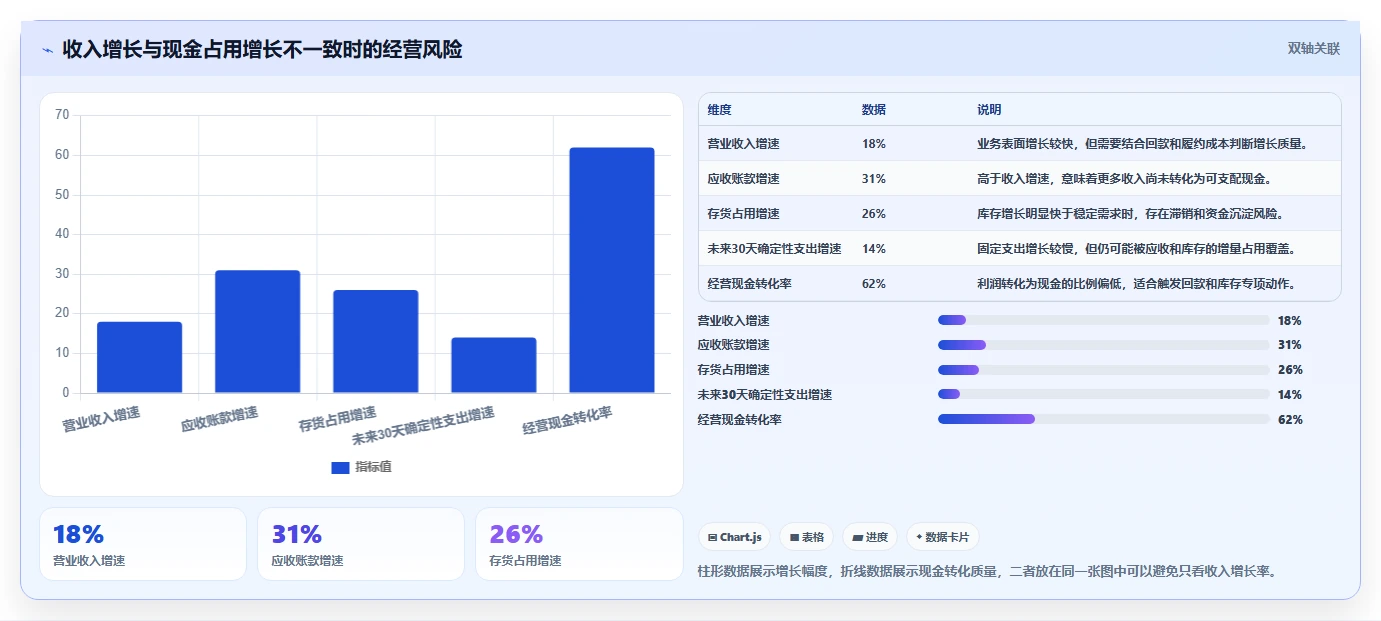Click the 62% label beside the last progress bar

(1290, 420)
